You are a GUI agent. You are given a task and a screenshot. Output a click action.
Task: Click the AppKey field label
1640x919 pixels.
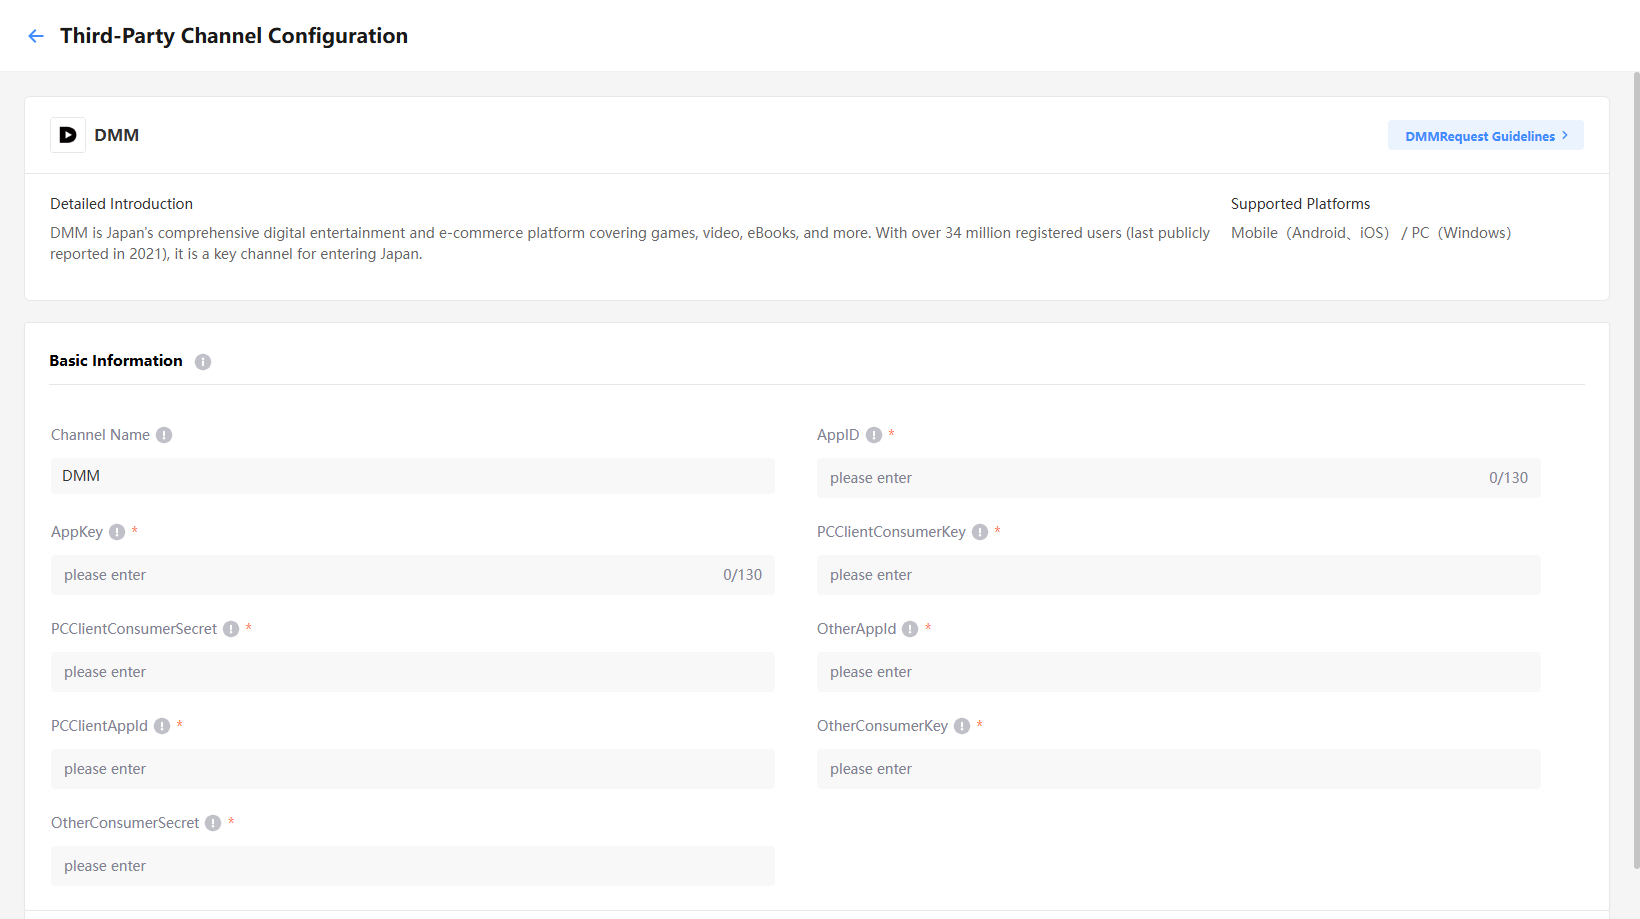click(x=77, y=532)
